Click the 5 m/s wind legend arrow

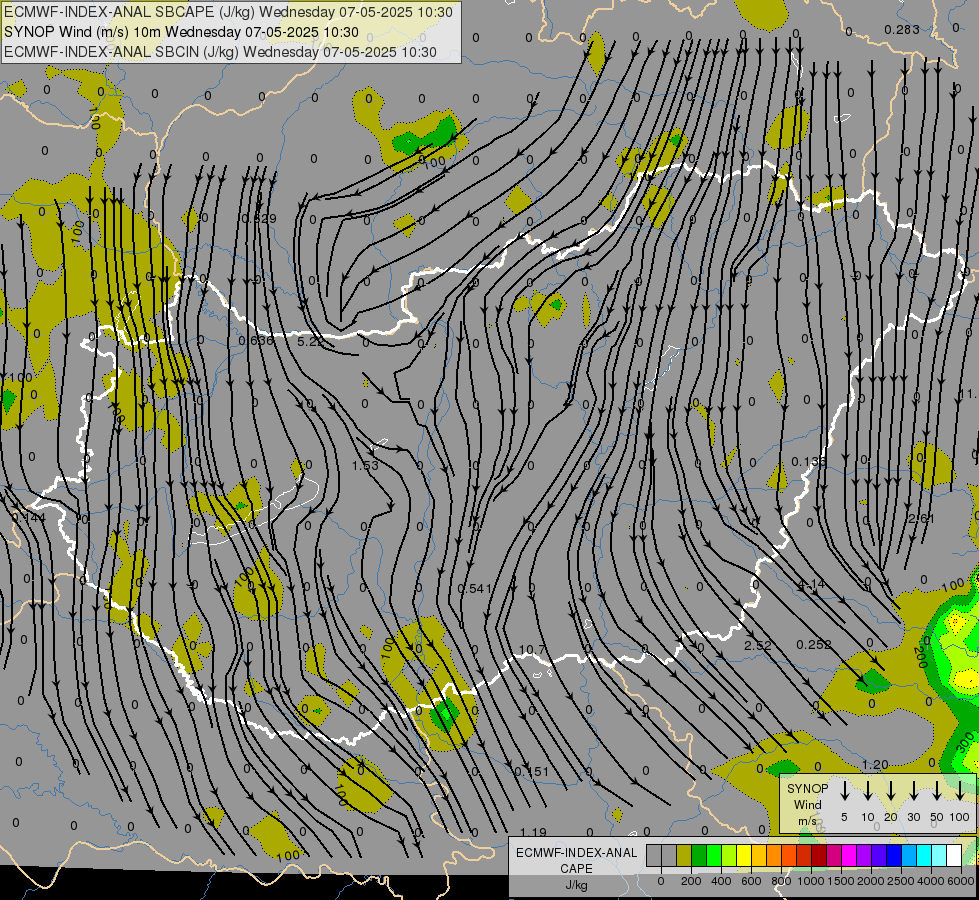coord(845,790)
